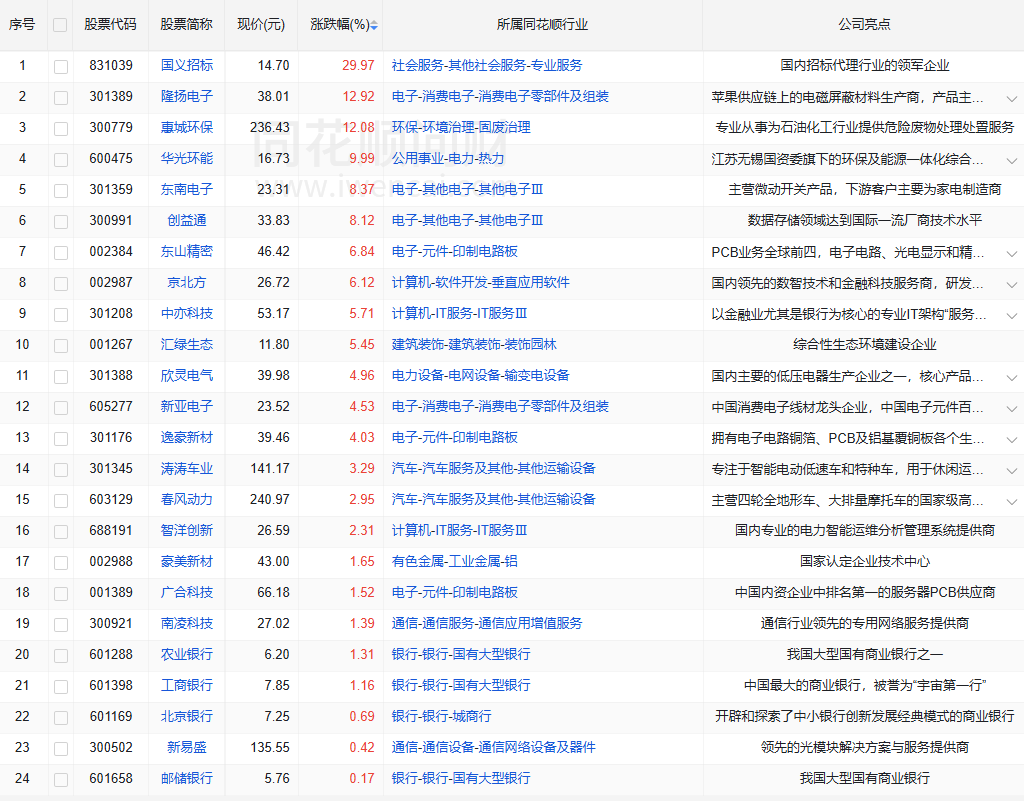1024x801 pixels.
Task: Expand the 京北方 highlight chevron
Action: (x=1012, y=285)
